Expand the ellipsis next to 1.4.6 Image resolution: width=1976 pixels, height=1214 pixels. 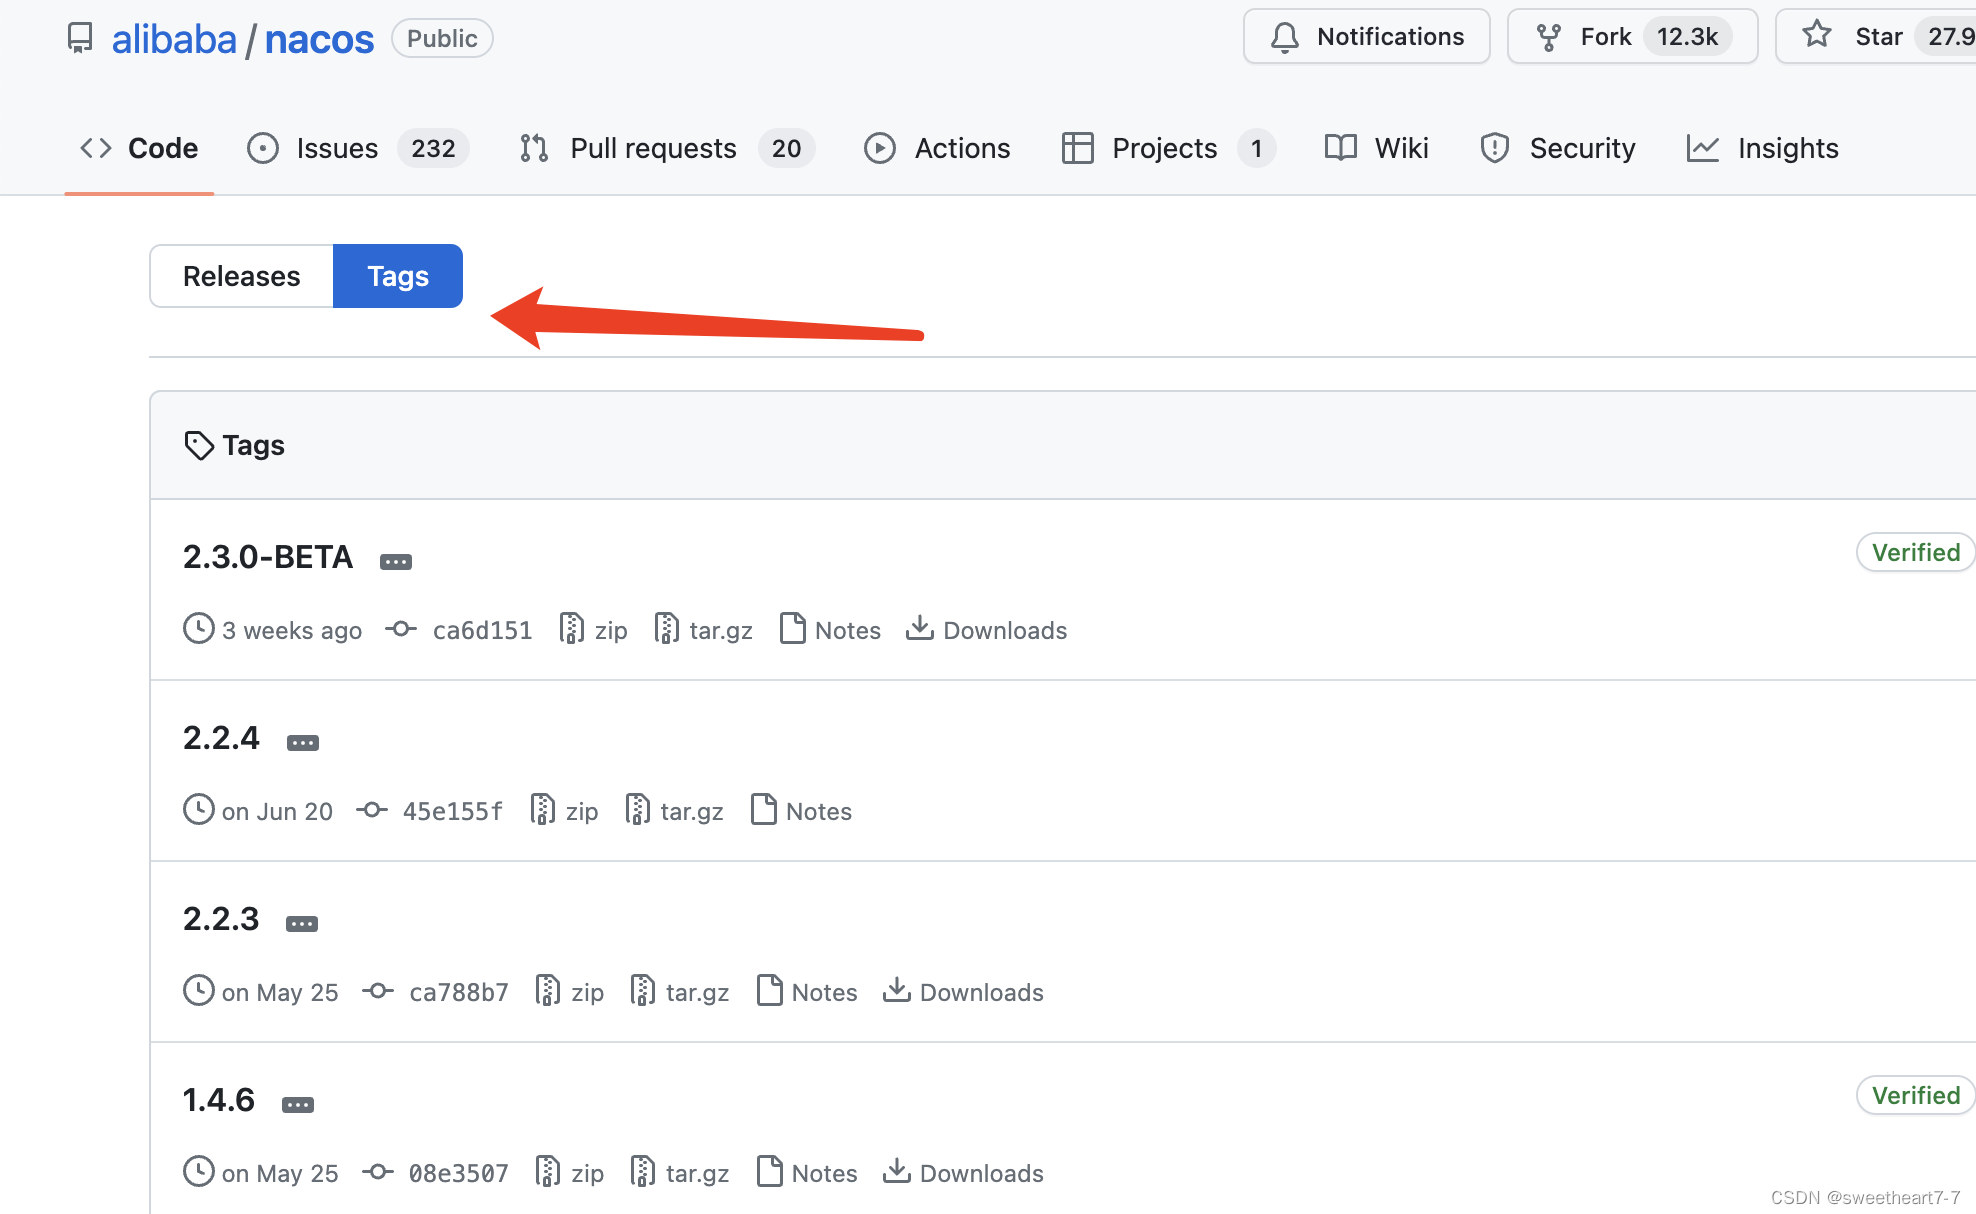point(298,1105)
